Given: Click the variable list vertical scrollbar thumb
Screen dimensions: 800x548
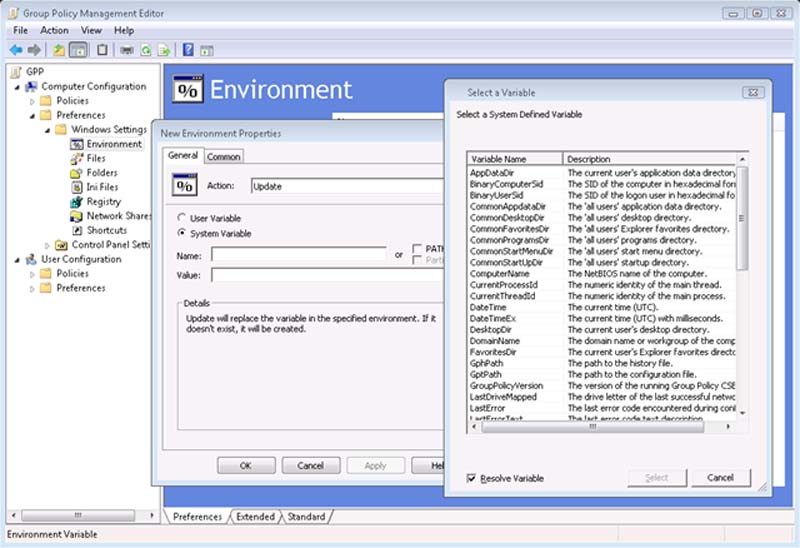Looking at the screenshot, I should click(742, 218).
